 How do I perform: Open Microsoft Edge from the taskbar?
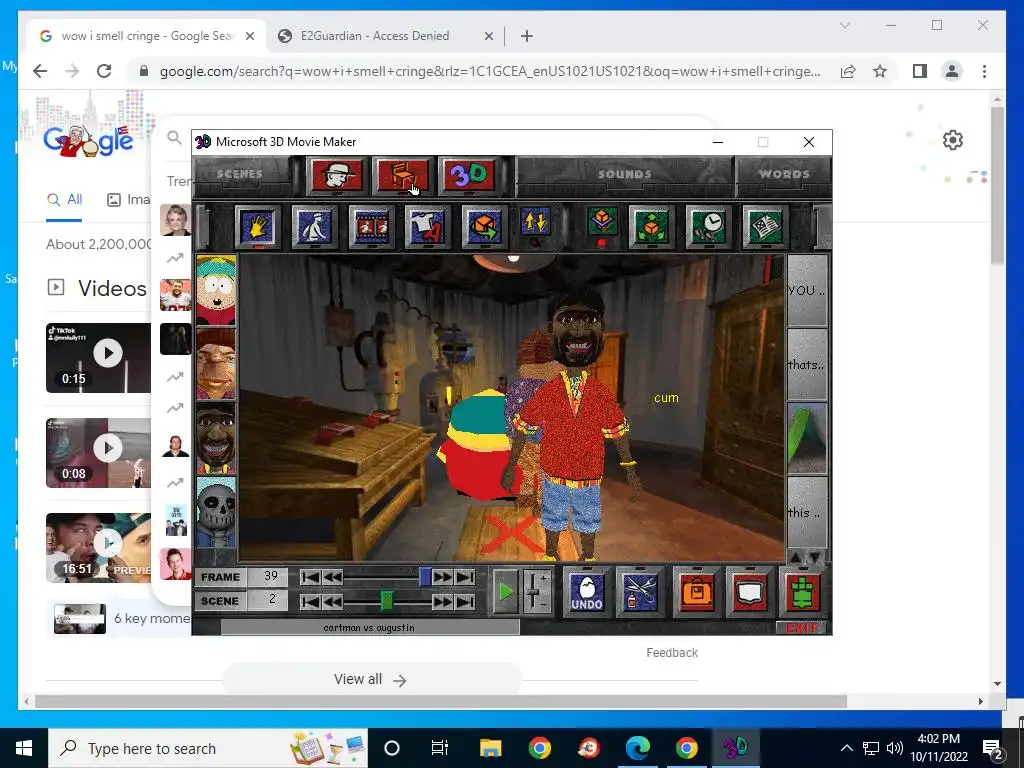pos(637,748)
